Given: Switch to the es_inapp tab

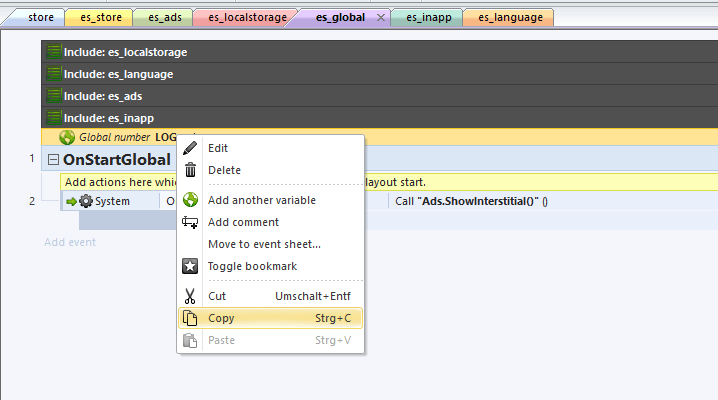Looking at the screenshot, I should (x=434, y=17).
